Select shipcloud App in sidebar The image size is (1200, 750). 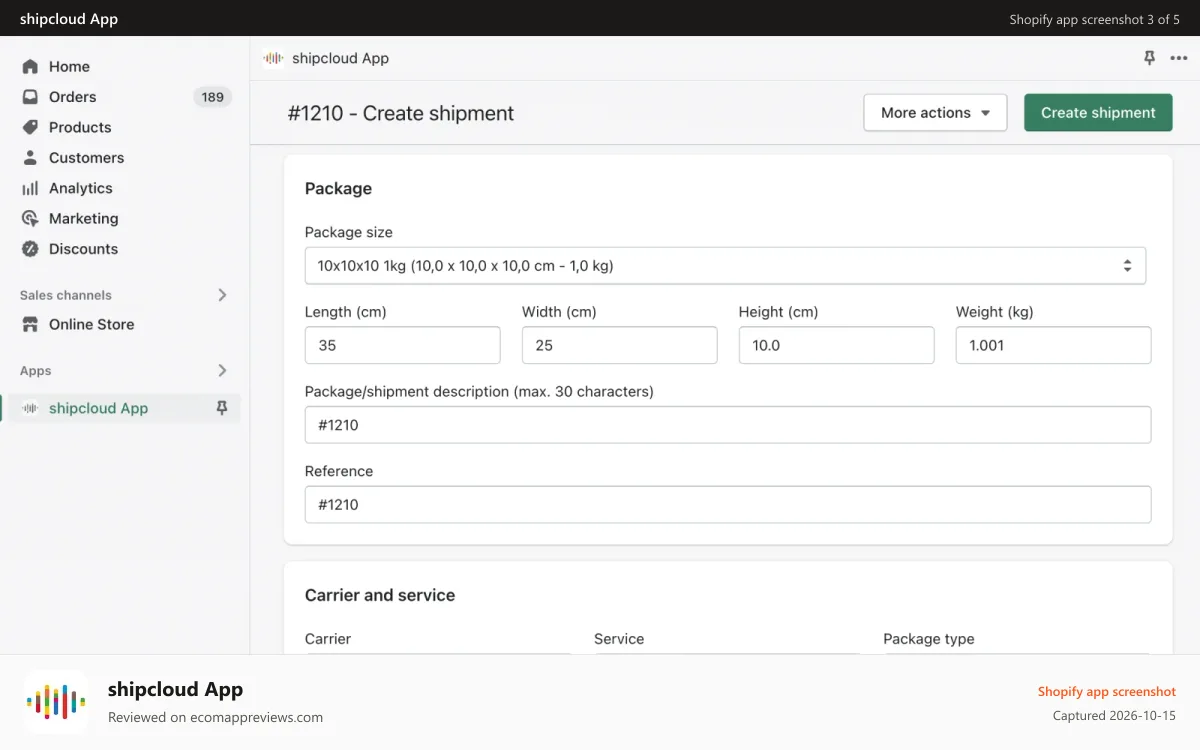98,408
